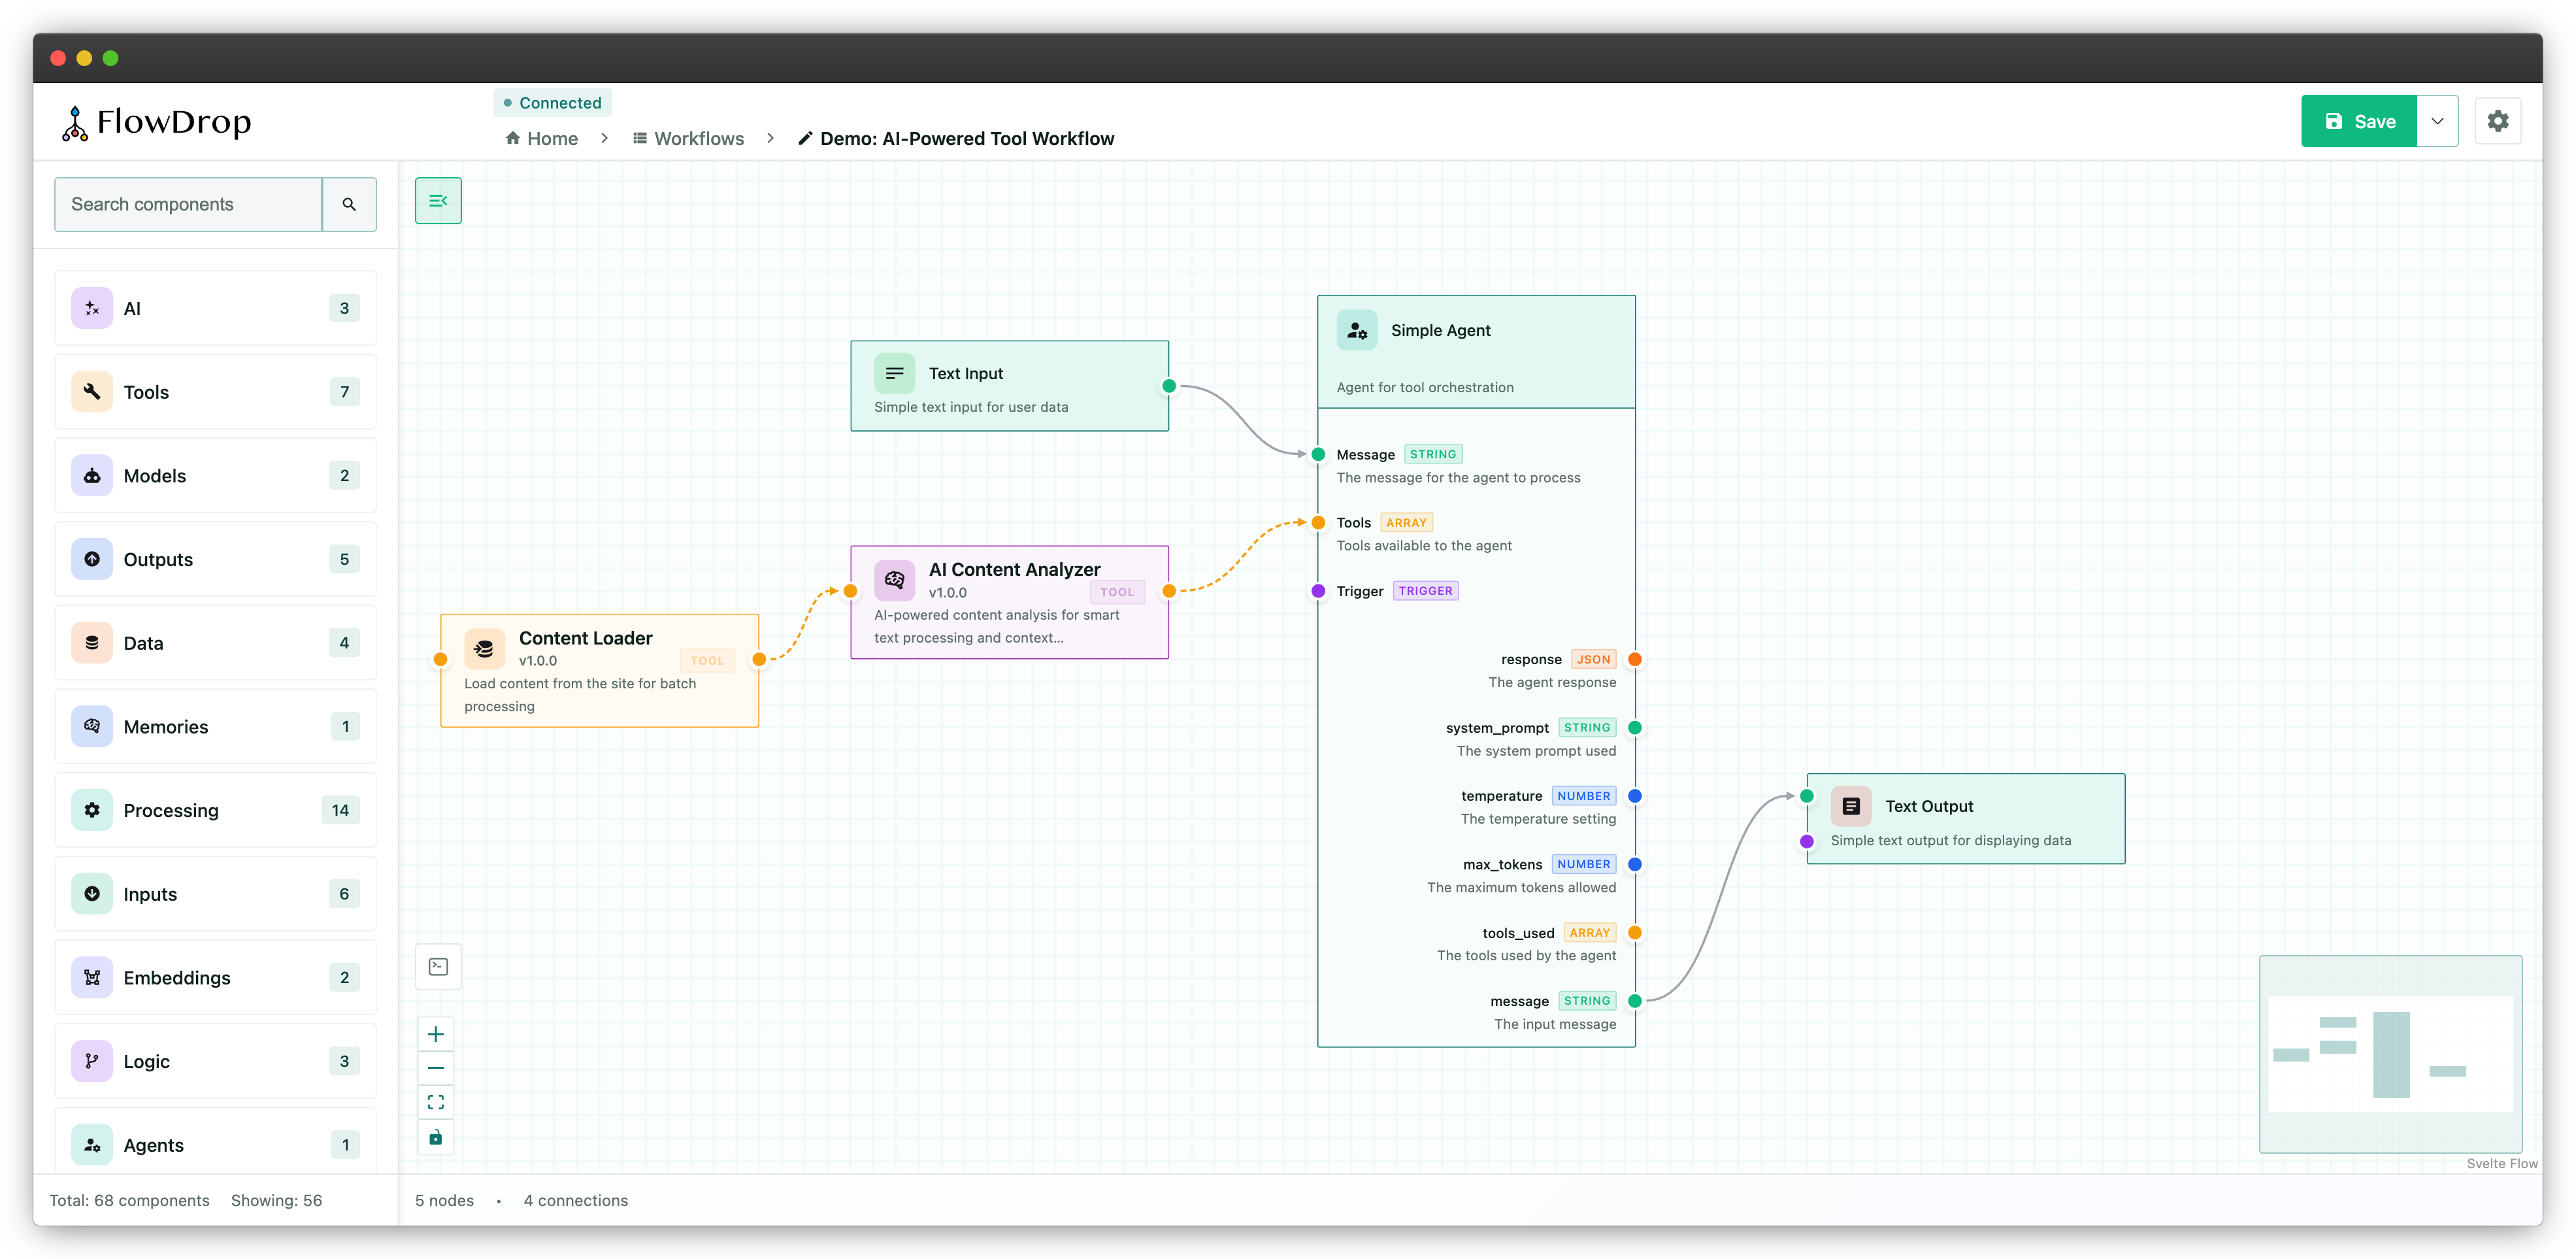Click the Data category database icon
2576x1259 pixels.
pyautogui.click(x=92, y=643)
